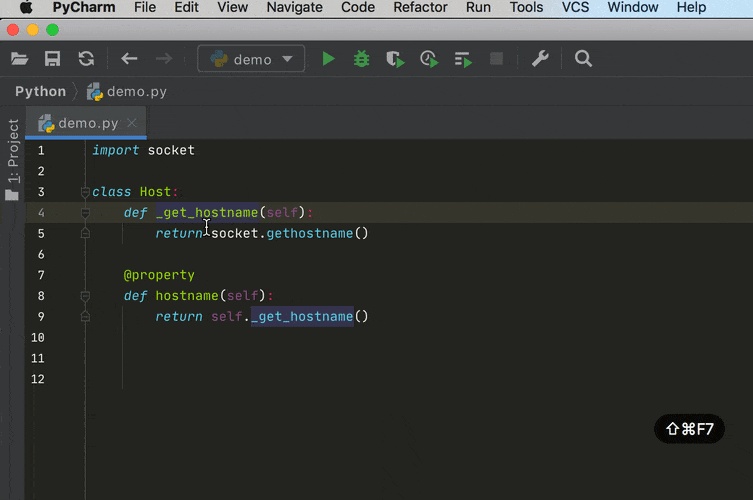This screenshot has width=753, height=500.
Task: Synchronize files with the refresh icon
Action: (86, 59)
